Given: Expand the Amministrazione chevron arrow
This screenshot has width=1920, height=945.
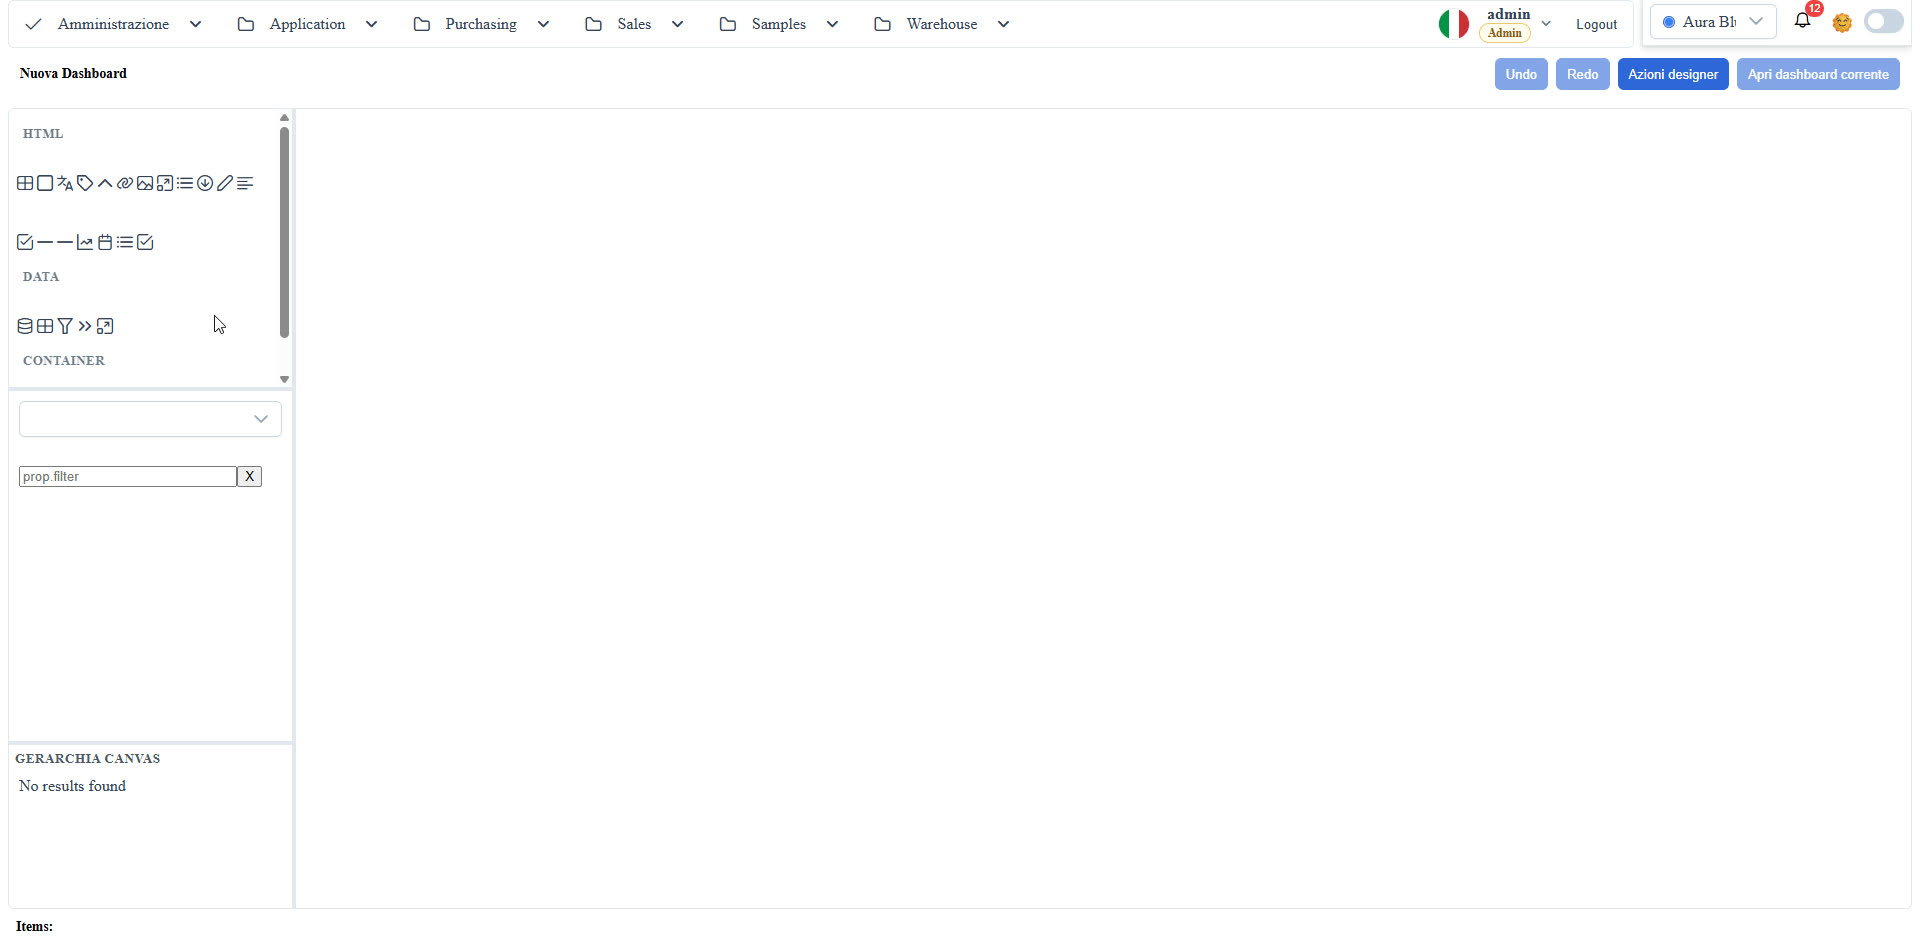Looking at the screenshot, I should (195, 24).
